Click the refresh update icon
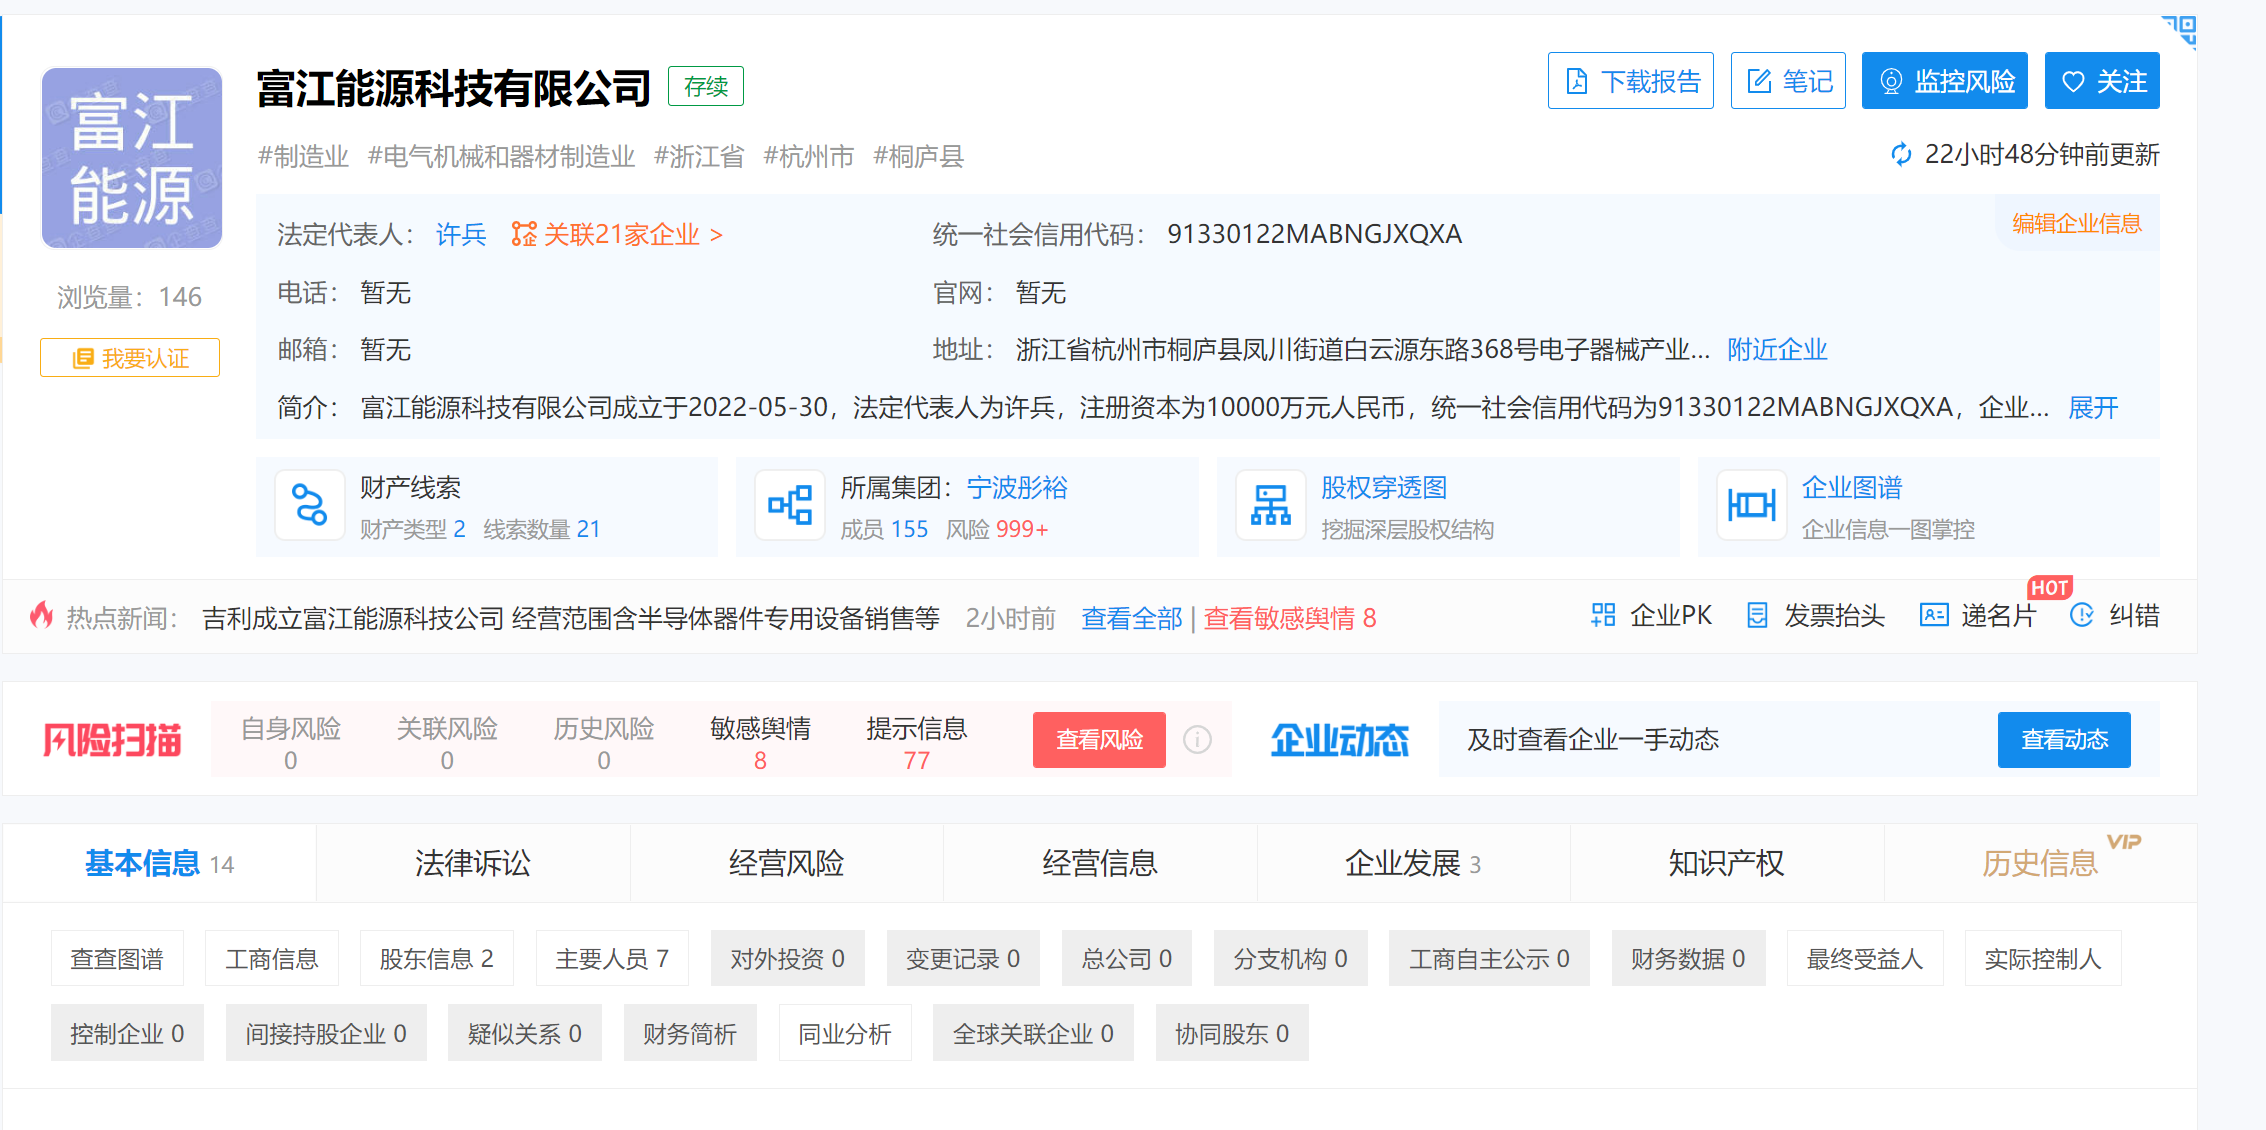Screen dimensions: 2266x1130 1901,155
